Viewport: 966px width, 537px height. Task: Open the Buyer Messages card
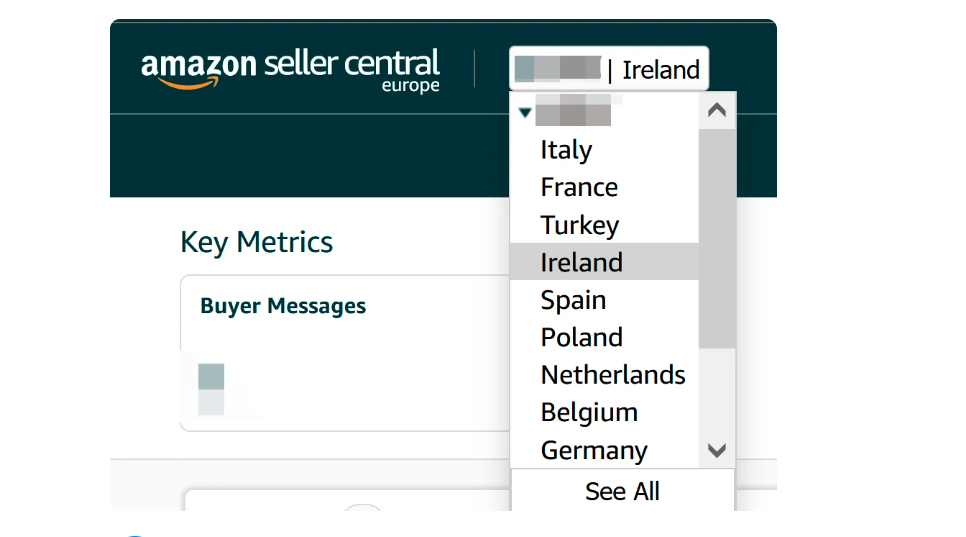345,353
